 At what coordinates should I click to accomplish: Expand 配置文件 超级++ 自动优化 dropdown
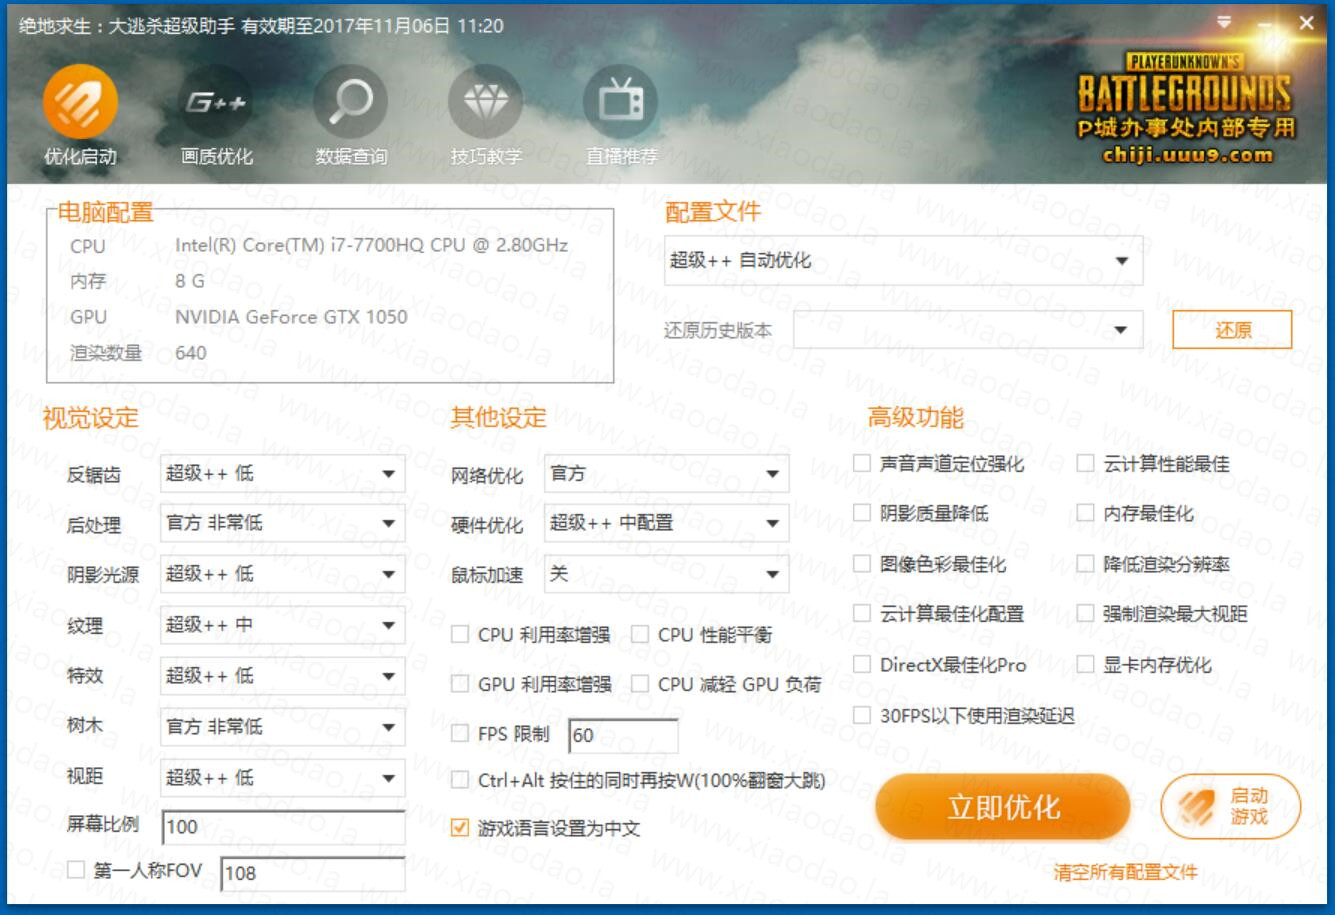(x=904, y=261)
